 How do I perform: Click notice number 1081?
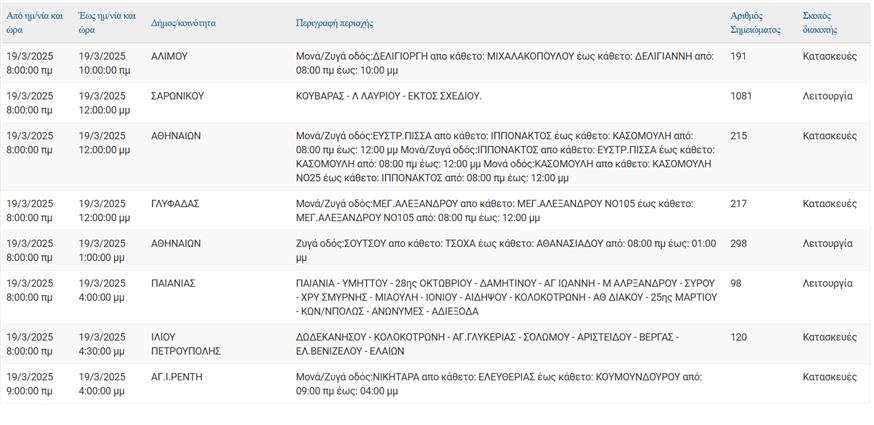[741, 96]
